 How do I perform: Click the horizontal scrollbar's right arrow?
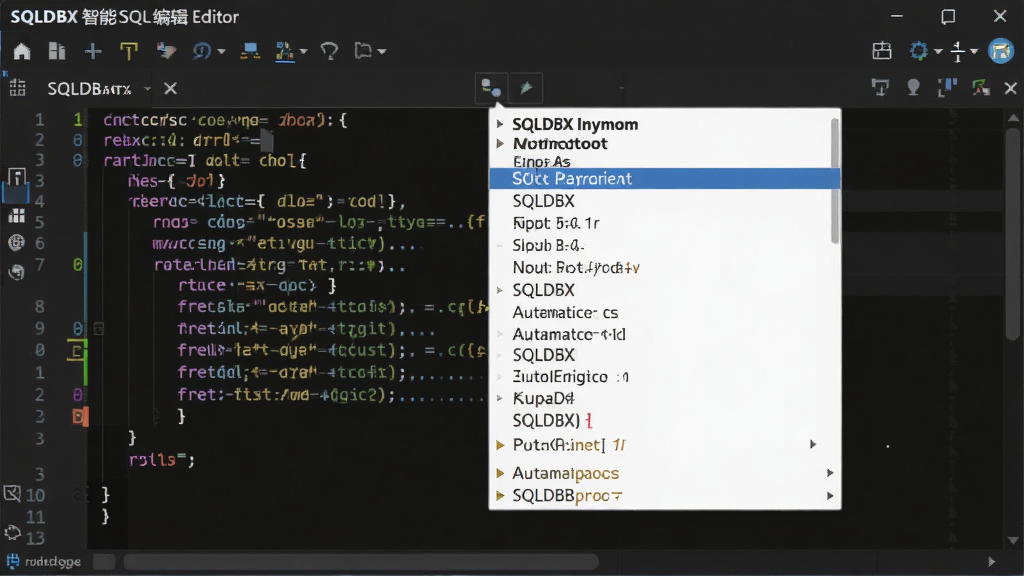(991, 562)
